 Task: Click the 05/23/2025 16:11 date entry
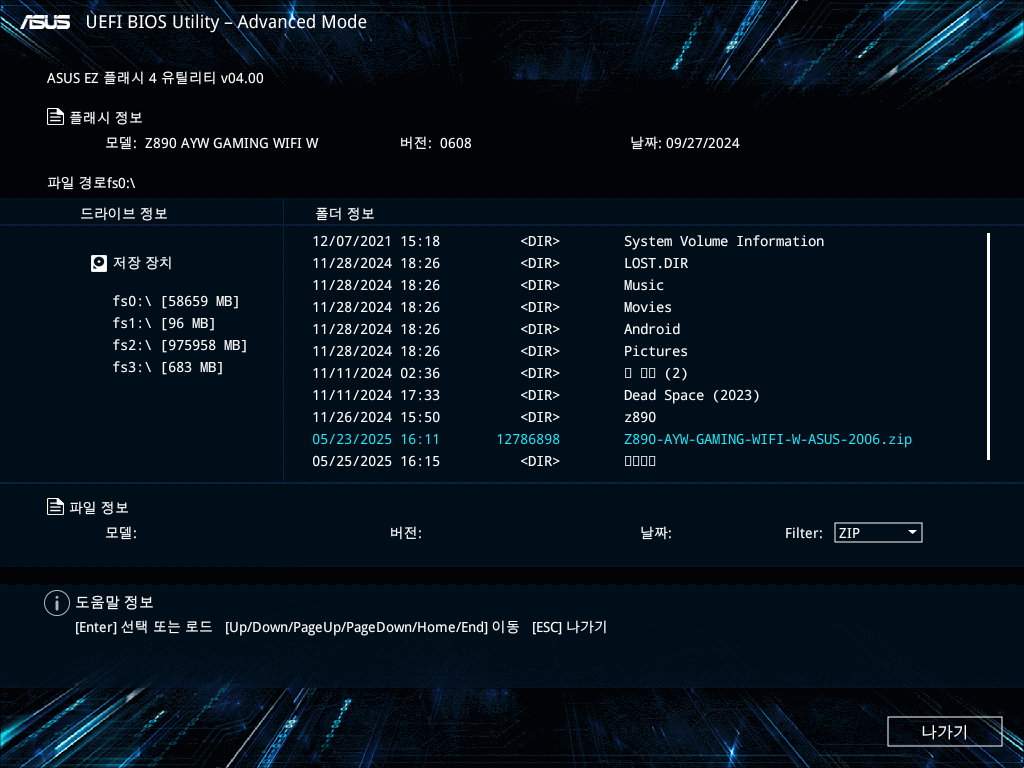pos(376,440)
